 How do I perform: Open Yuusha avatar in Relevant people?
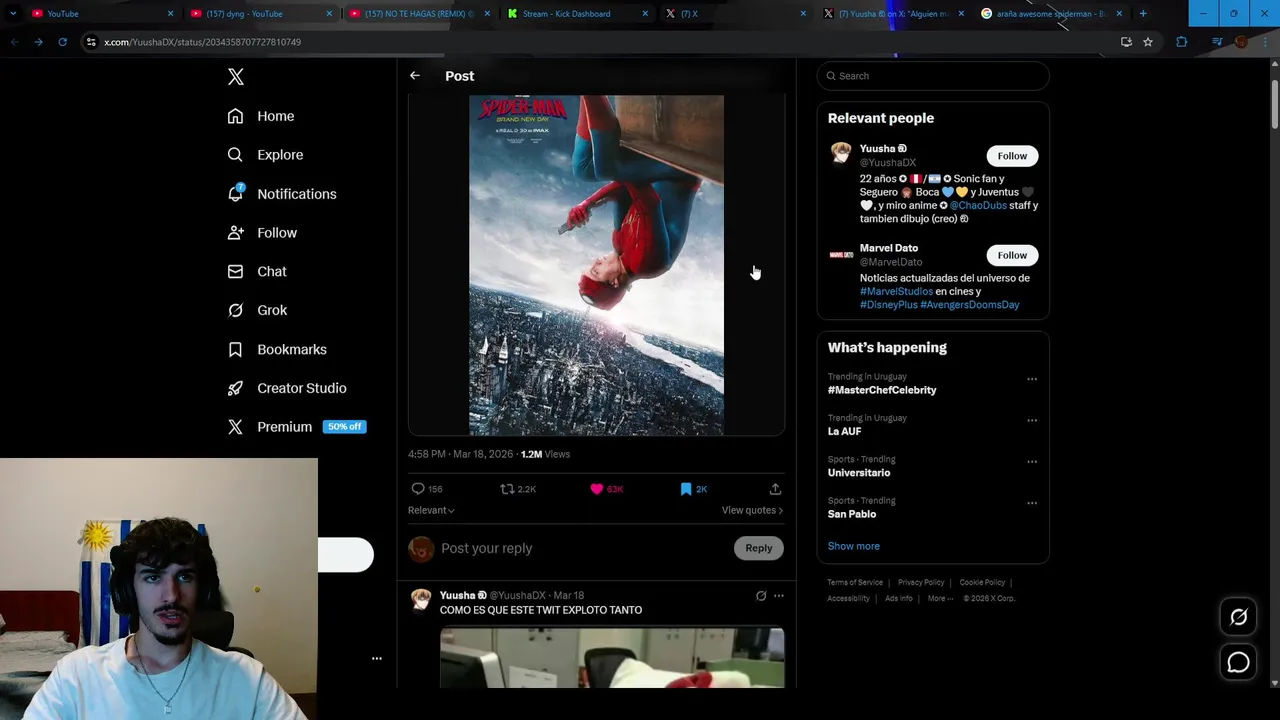[841, 153]
